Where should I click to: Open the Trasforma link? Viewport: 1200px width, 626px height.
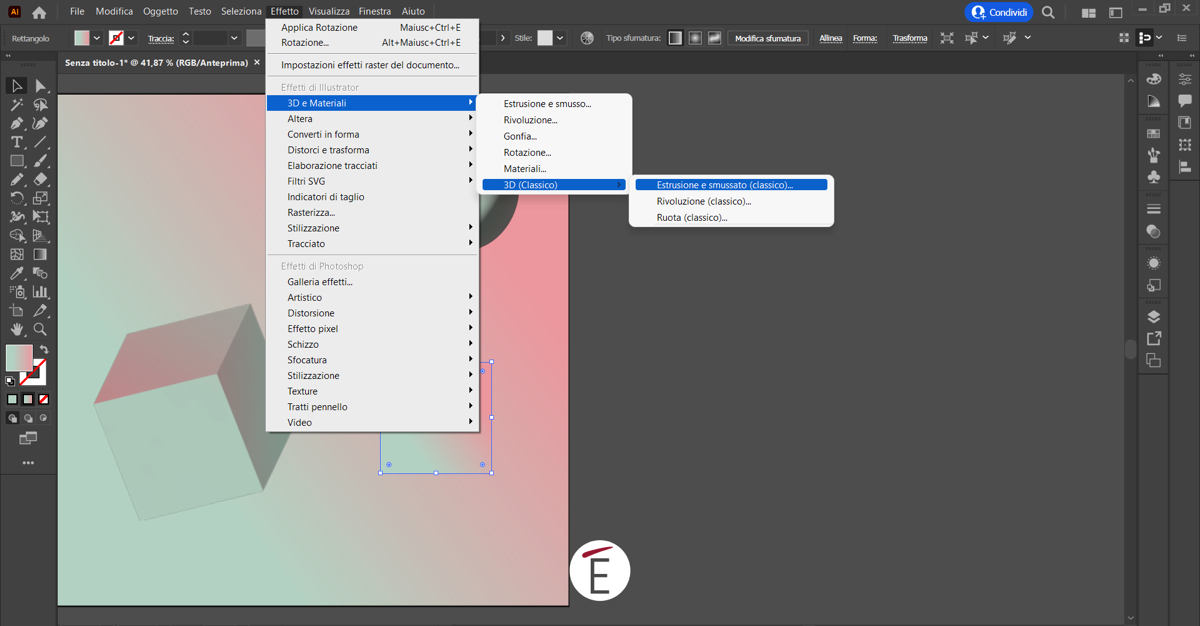(x=910, y=38)
